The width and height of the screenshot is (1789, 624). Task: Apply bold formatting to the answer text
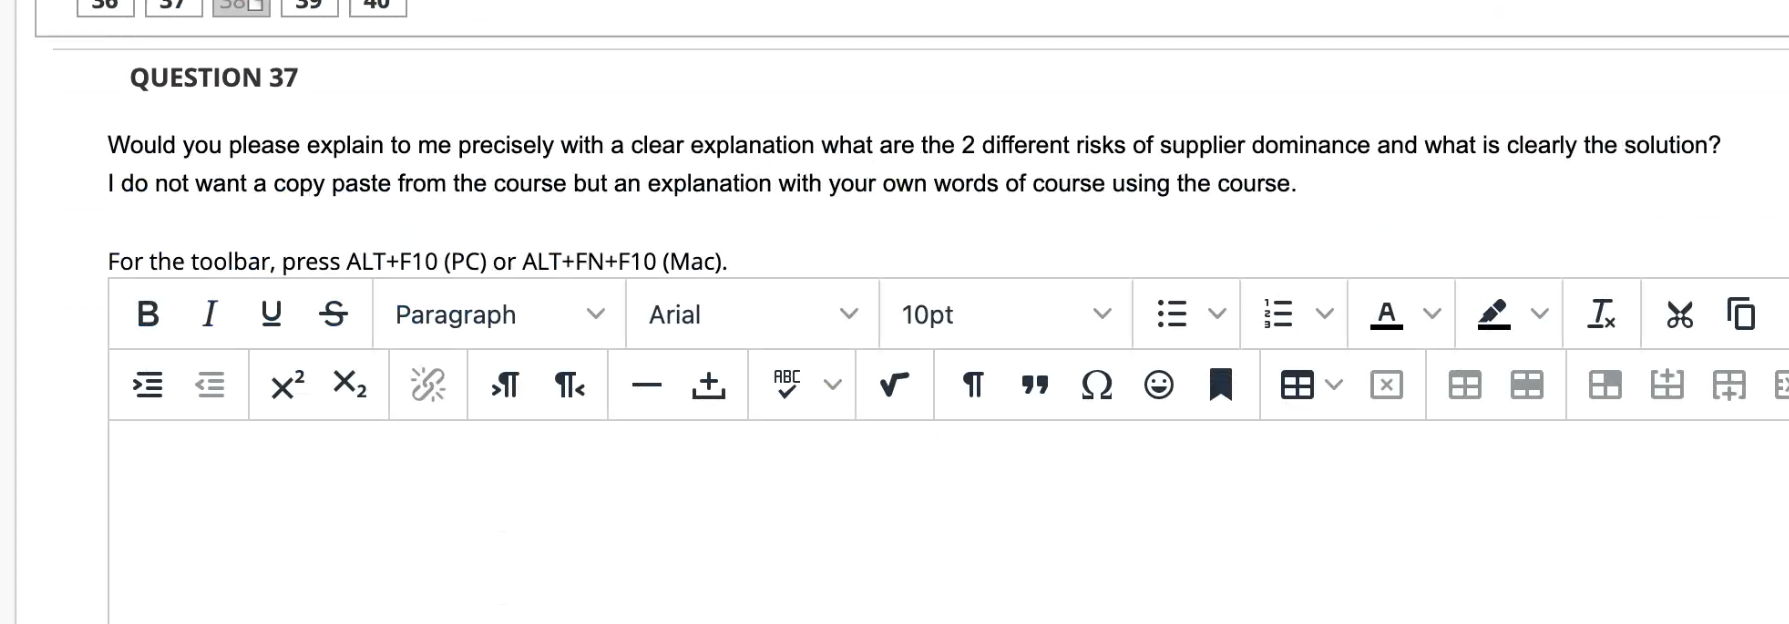click(147, 314)
